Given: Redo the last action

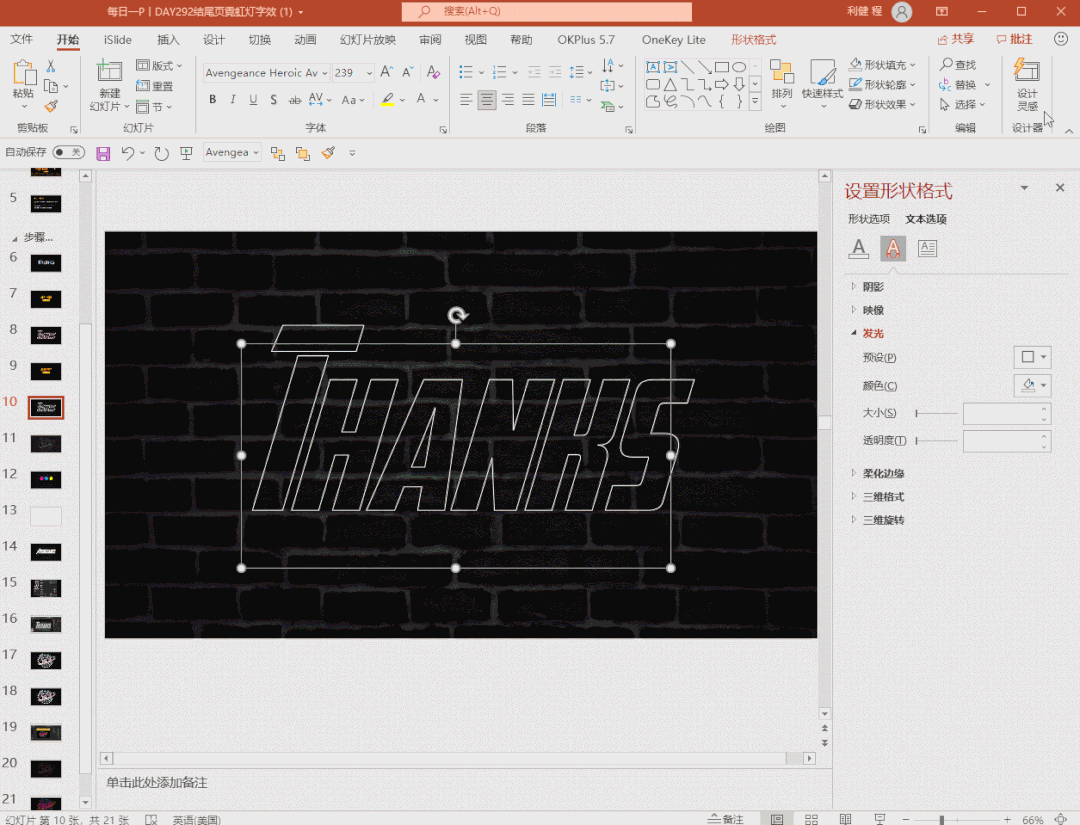Looking at the screenshot, I should coord(161,154).
